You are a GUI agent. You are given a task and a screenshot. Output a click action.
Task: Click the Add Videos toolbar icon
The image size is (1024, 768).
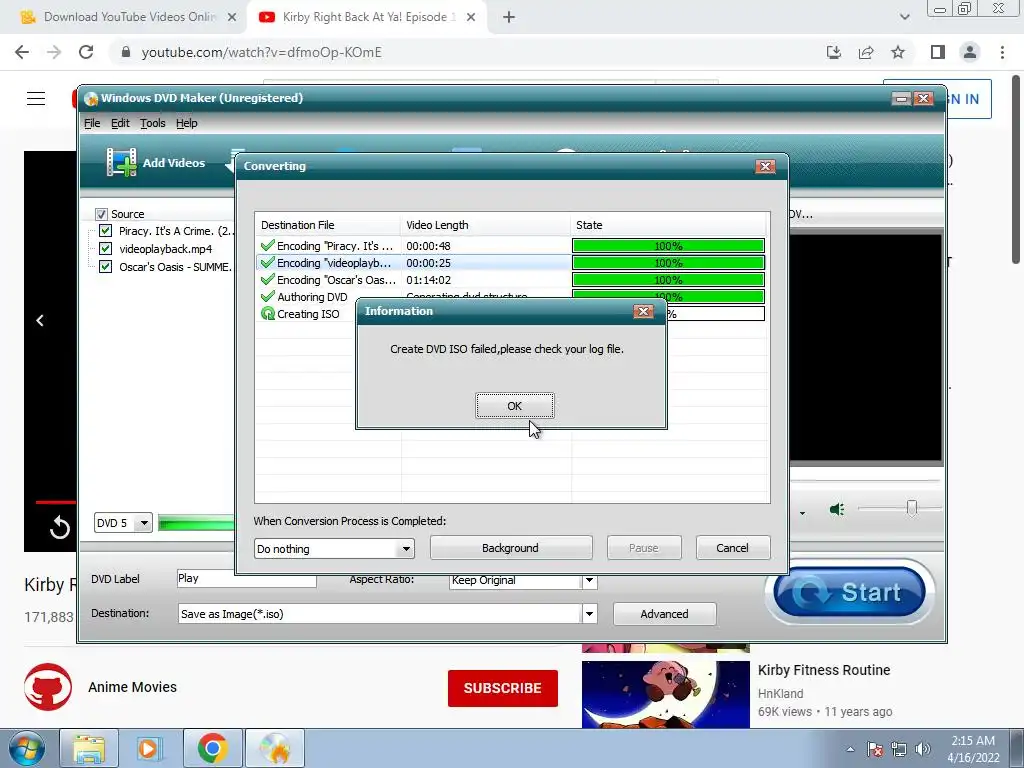click(121, 163)
